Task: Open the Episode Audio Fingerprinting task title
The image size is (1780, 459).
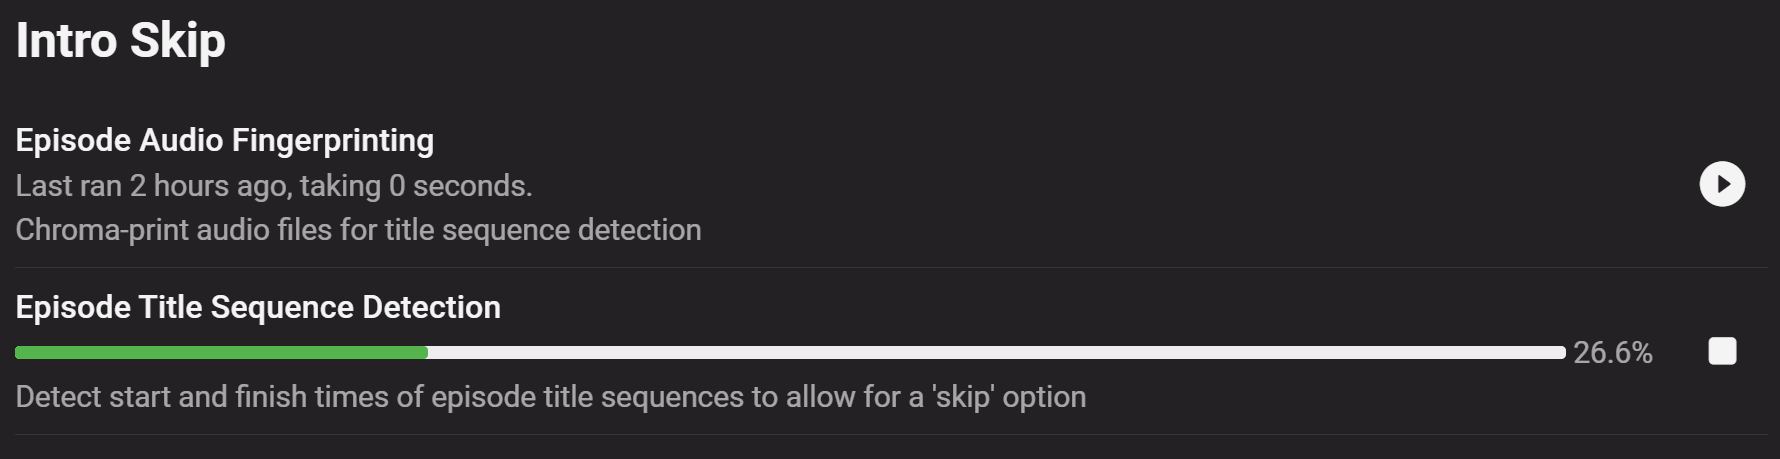Action: click(224, 140)
